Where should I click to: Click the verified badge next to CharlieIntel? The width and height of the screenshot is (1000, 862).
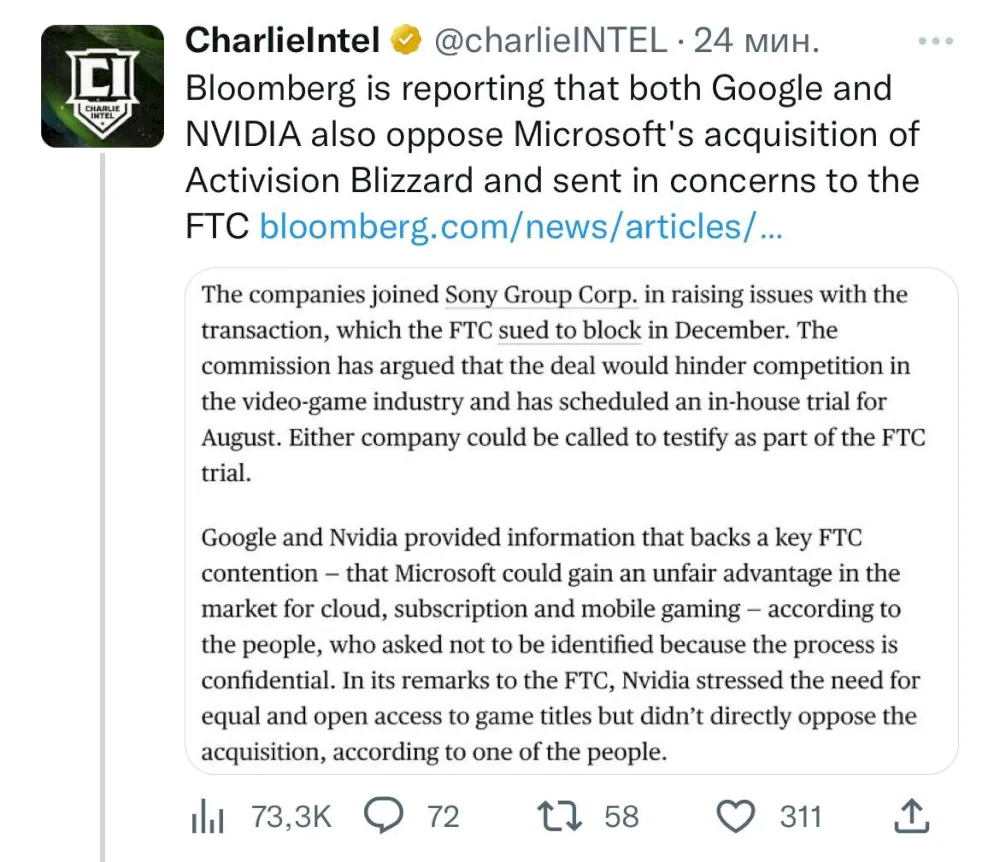pyautogui.click(x=406, y=40)
